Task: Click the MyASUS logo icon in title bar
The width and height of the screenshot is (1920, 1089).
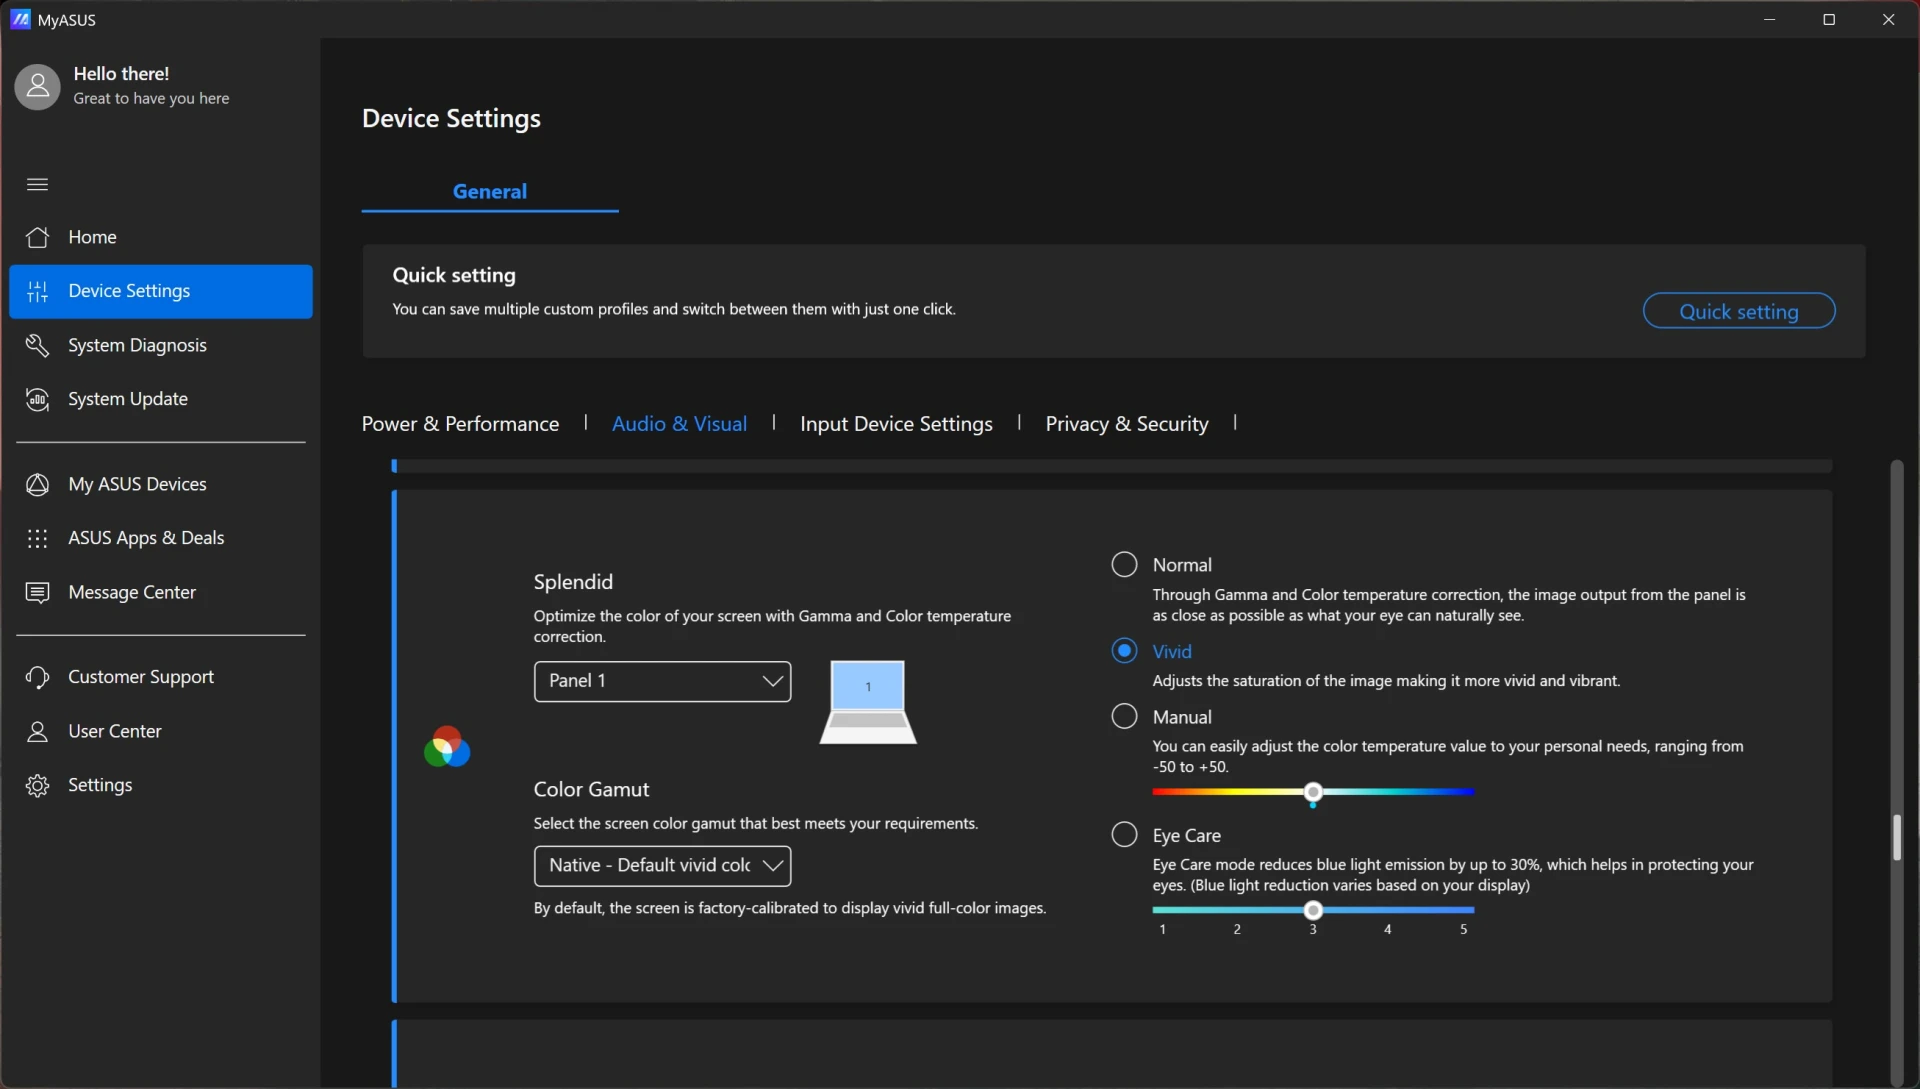Action: (x=20, y=19)
